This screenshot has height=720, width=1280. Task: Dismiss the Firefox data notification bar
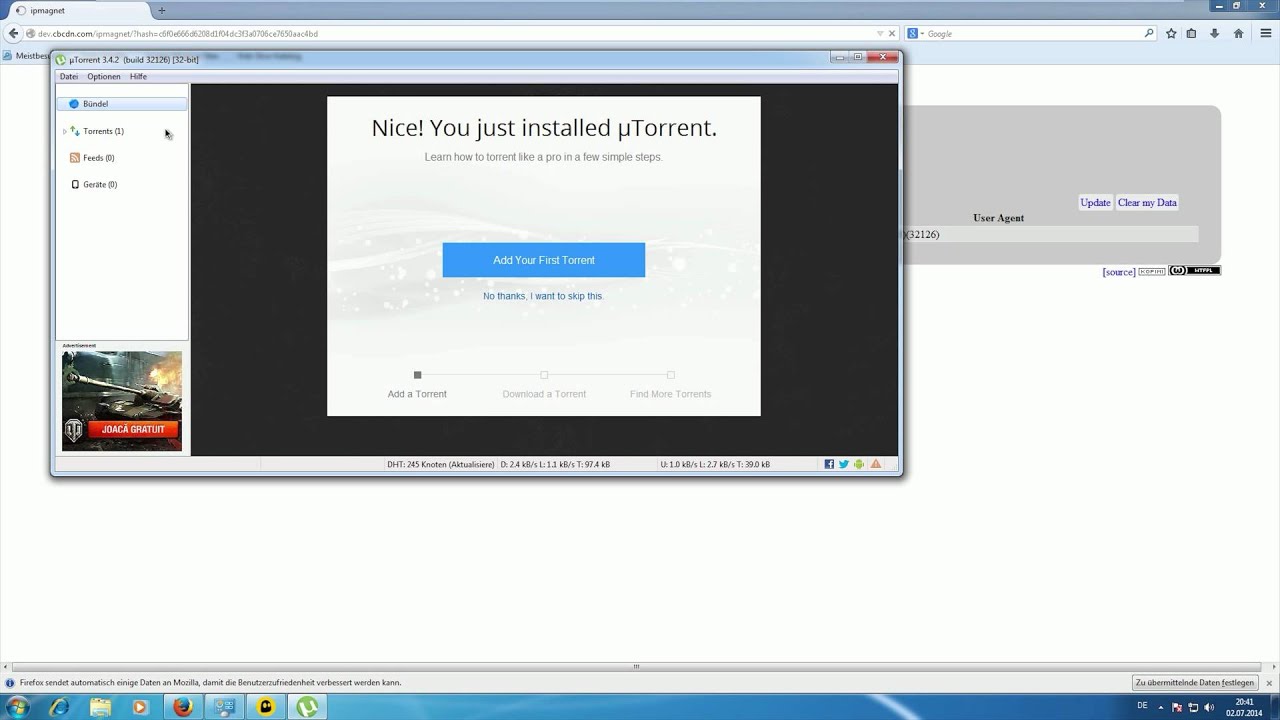[1268, 683]
